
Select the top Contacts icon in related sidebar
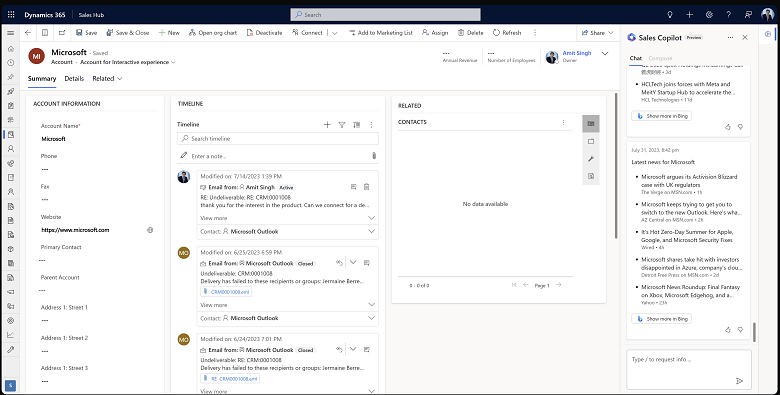pyautogui.click(x=590, y=123)
